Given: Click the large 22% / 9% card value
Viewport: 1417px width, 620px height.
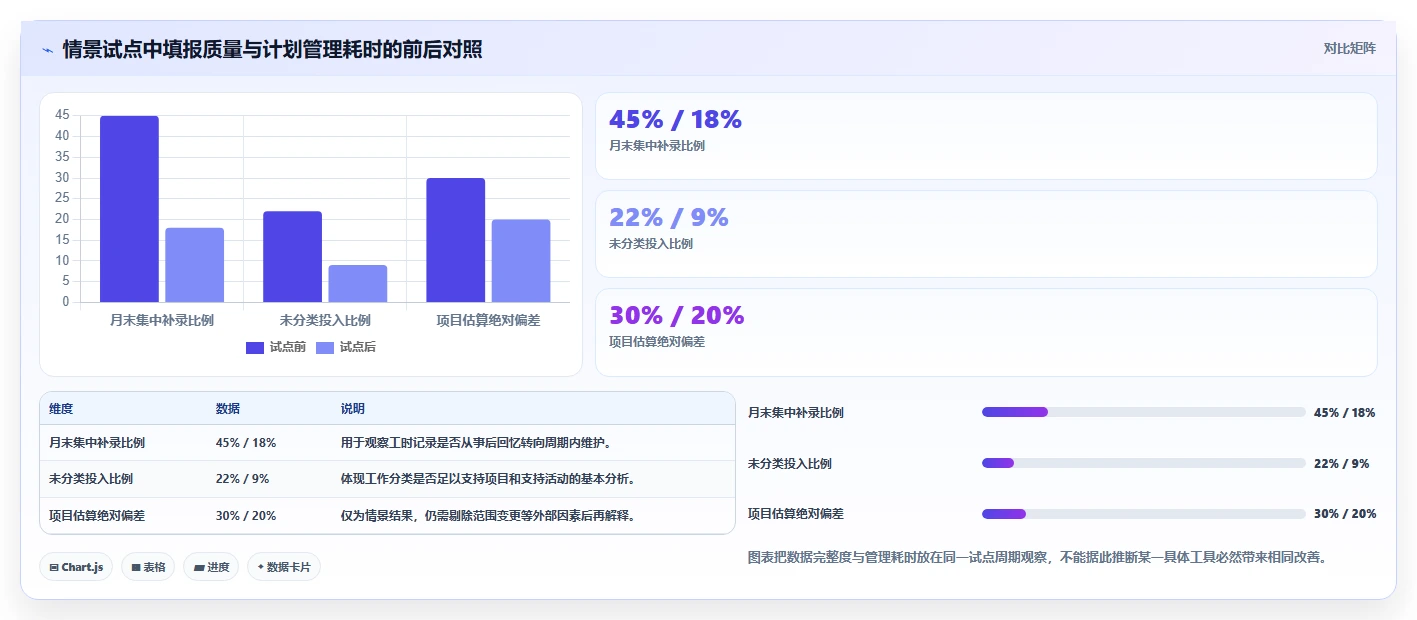Looking at the screenshot, I should pyautogui.click(x=668, y=217).
